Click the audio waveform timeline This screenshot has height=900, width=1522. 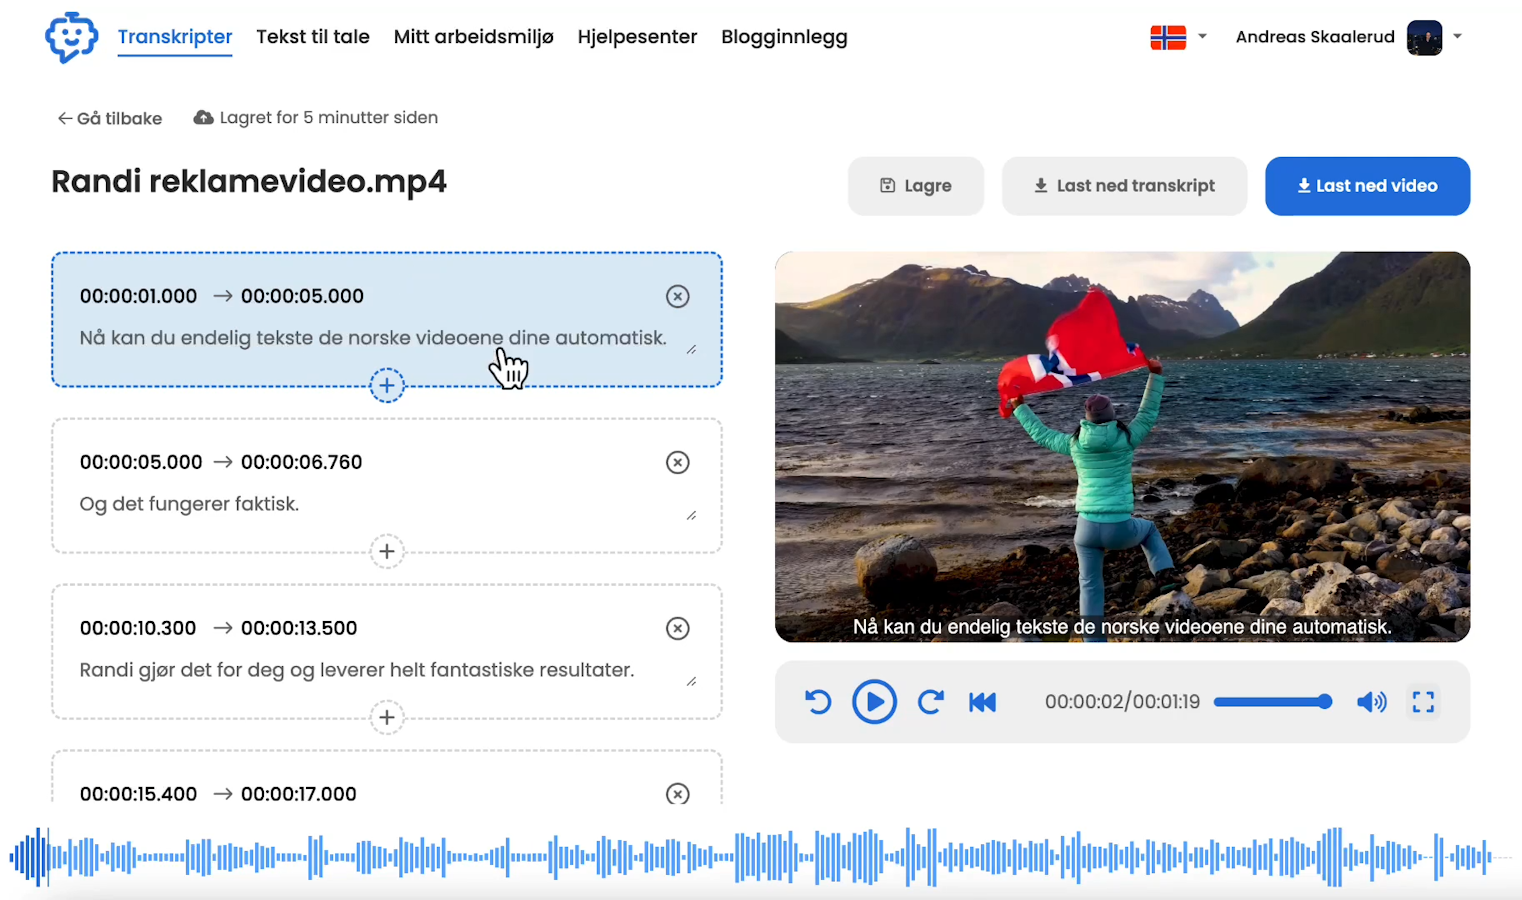[760, 857]
